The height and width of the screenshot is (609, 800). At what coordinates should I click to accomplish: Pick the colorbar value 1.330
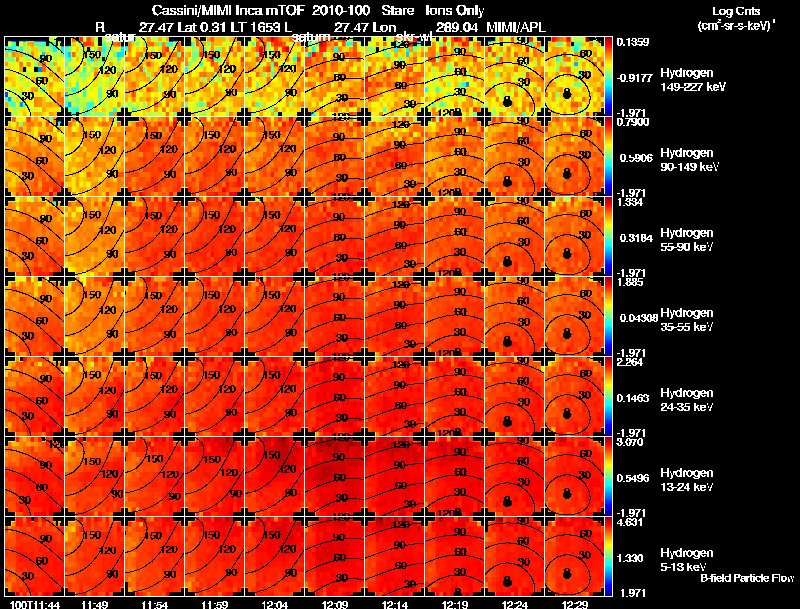[631, 559]
